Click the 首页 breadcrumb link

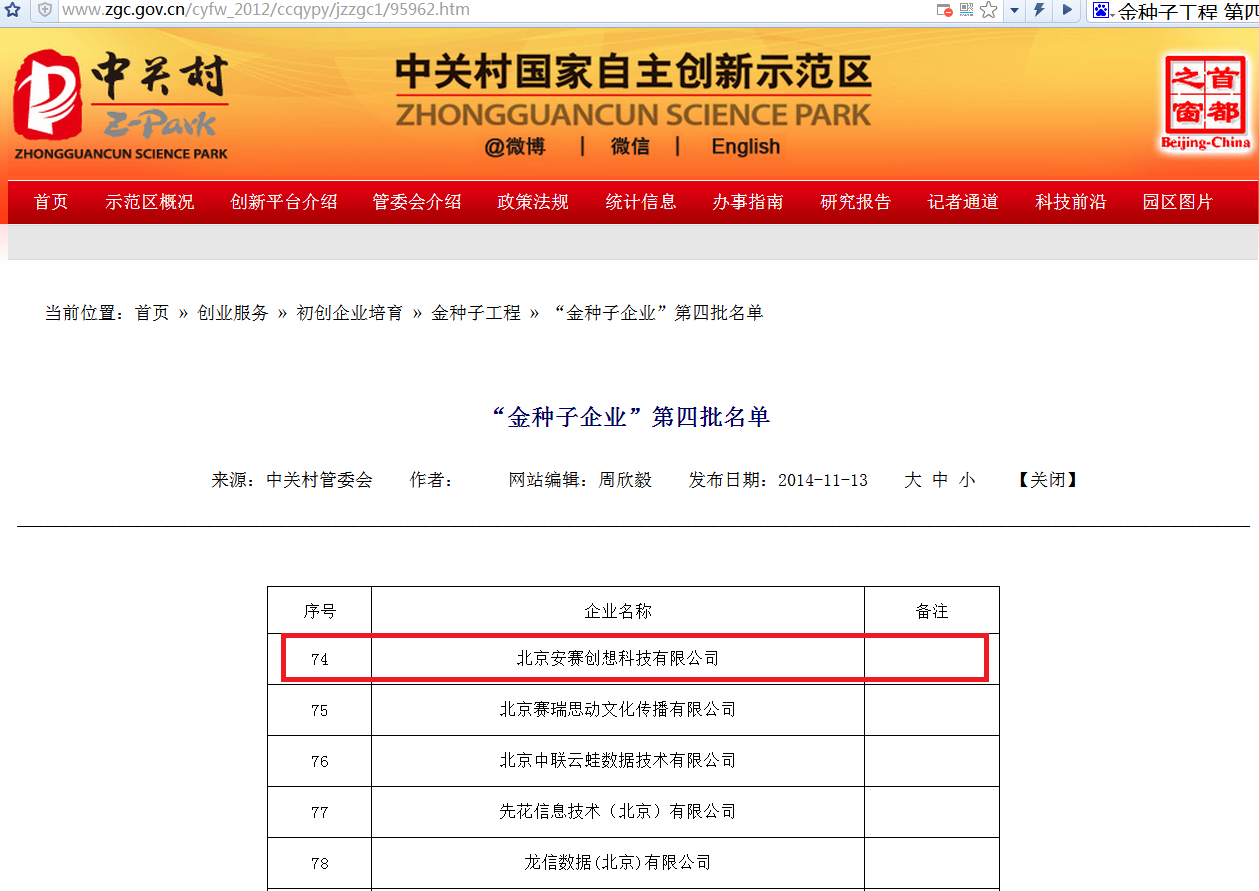[152, 313]
